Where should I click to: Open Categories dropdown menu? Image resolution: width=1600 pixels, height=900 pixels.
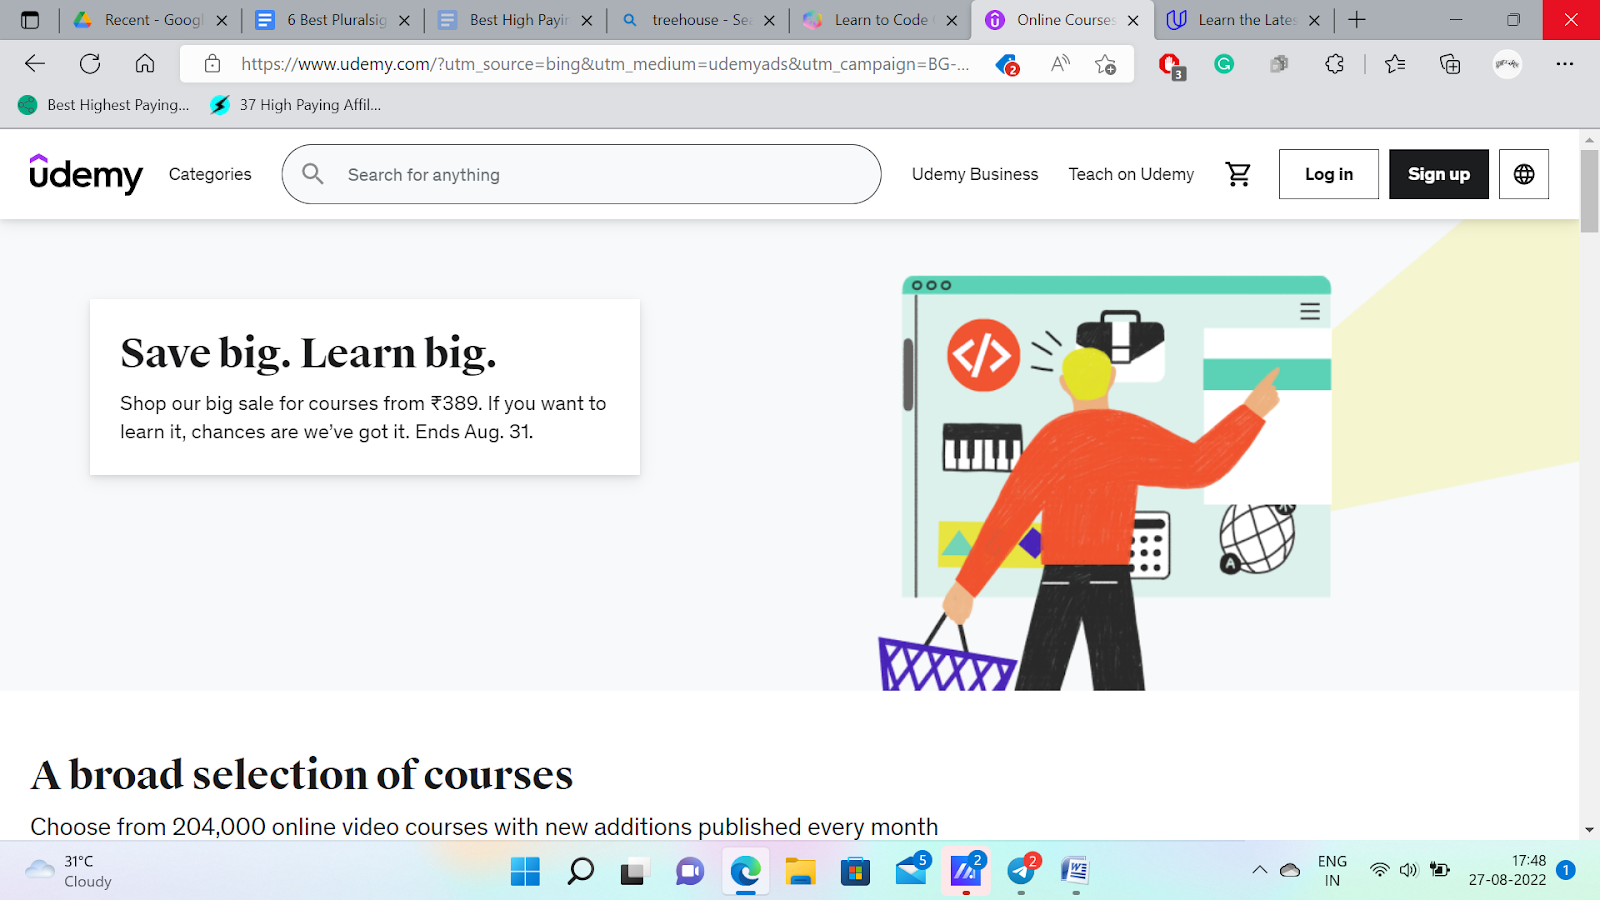210,174
